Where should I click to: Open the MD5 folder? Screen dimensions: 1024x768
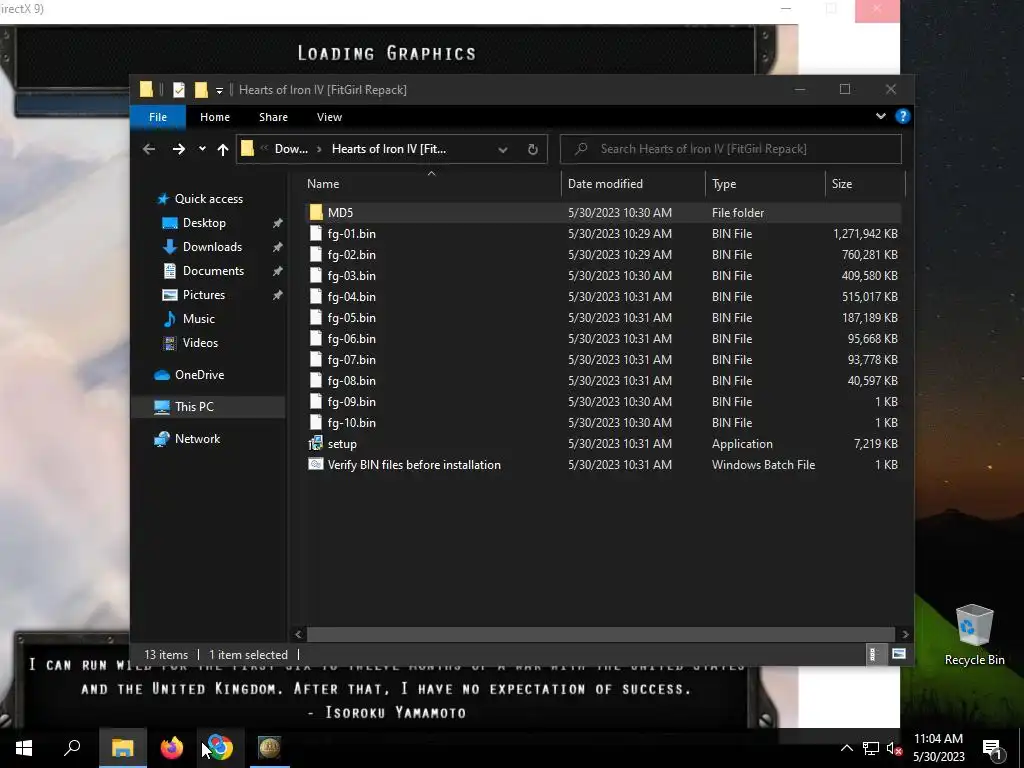click(x=340, y=212)
